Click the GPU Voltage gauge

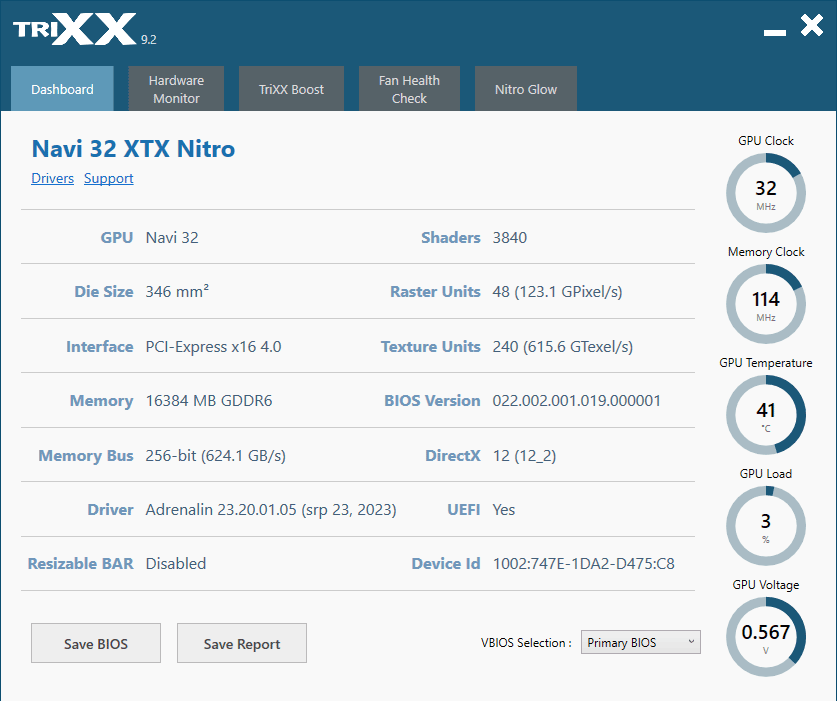click(766, 637)
